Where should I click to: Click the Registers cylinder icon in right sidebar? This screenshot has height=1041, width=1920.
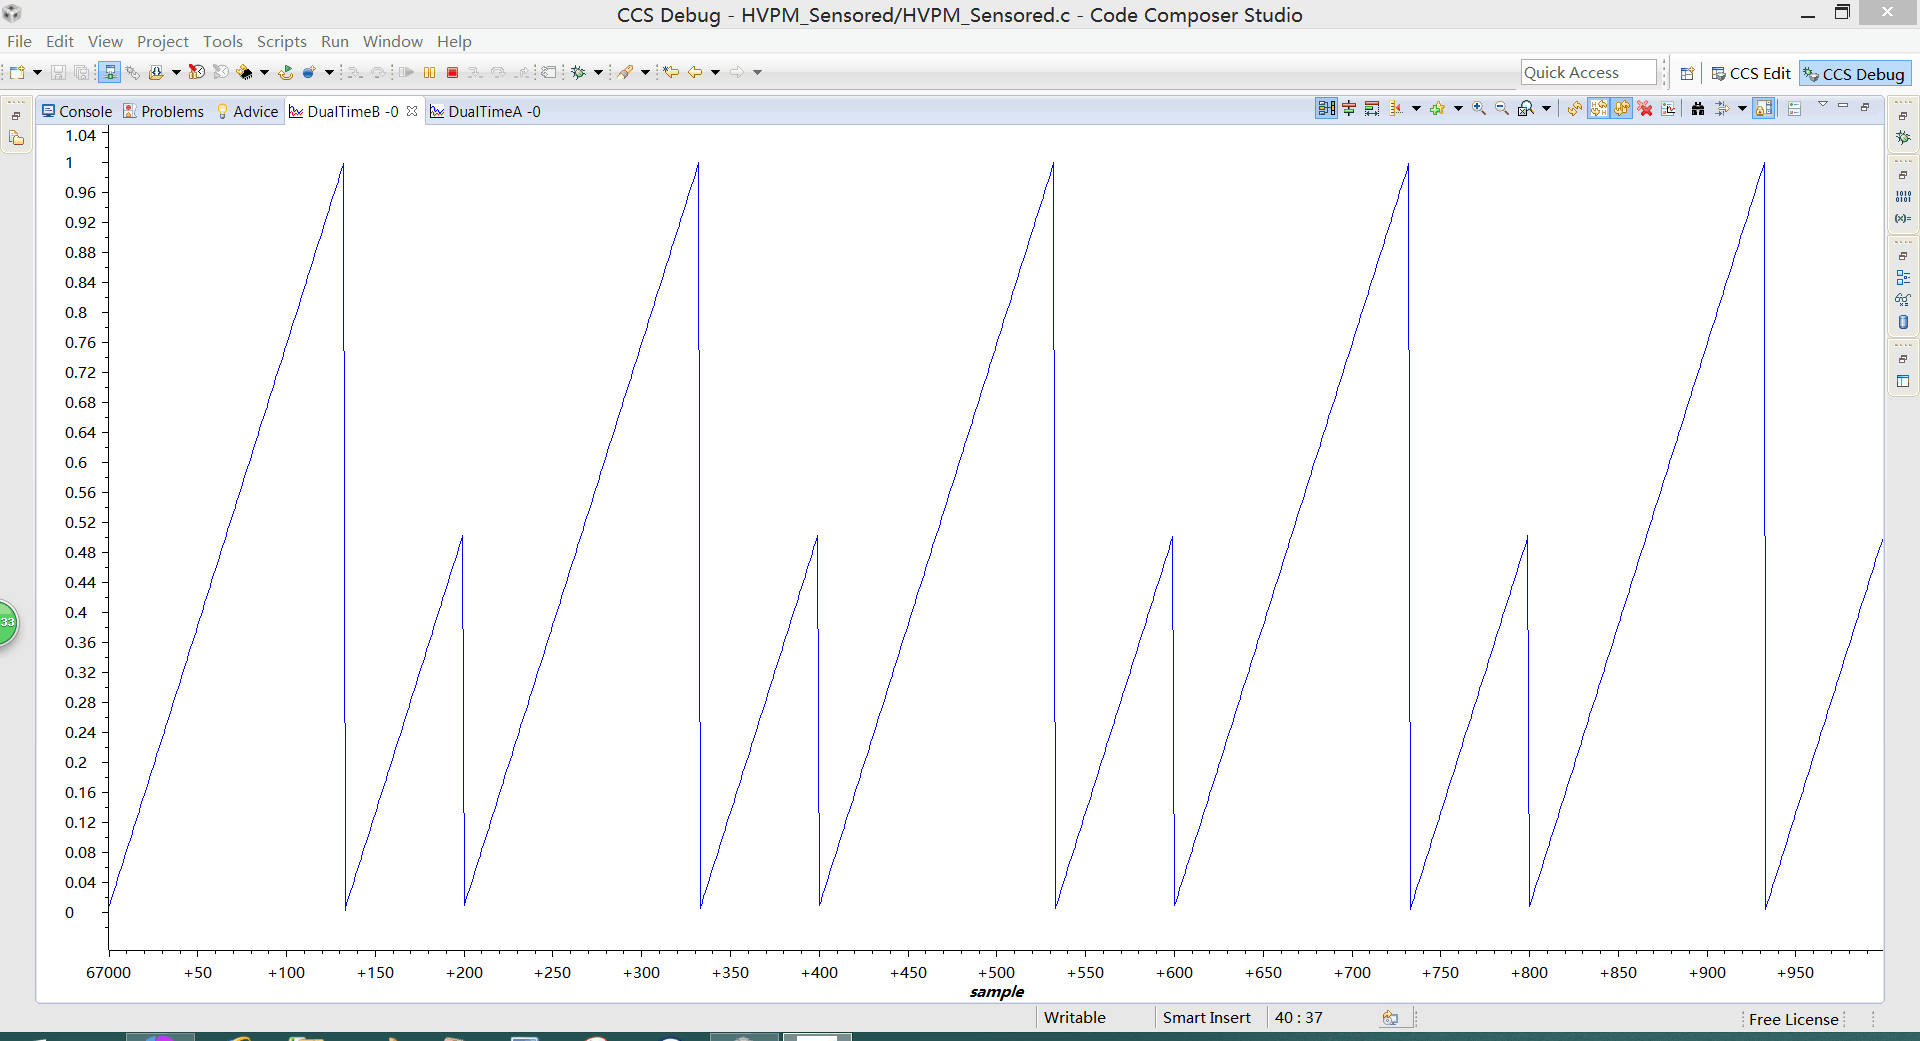point(1903,322)
